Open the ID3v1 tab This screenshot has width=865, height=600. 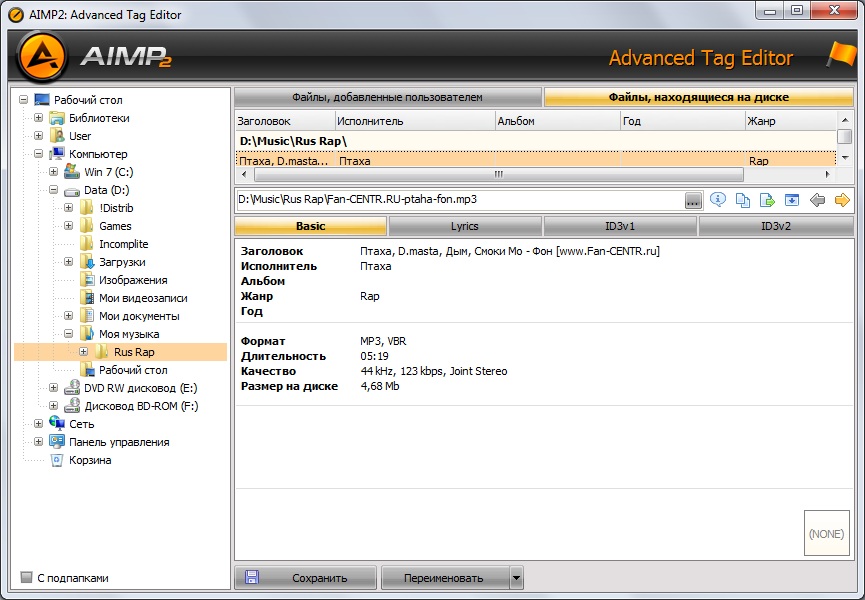[620, 226]
